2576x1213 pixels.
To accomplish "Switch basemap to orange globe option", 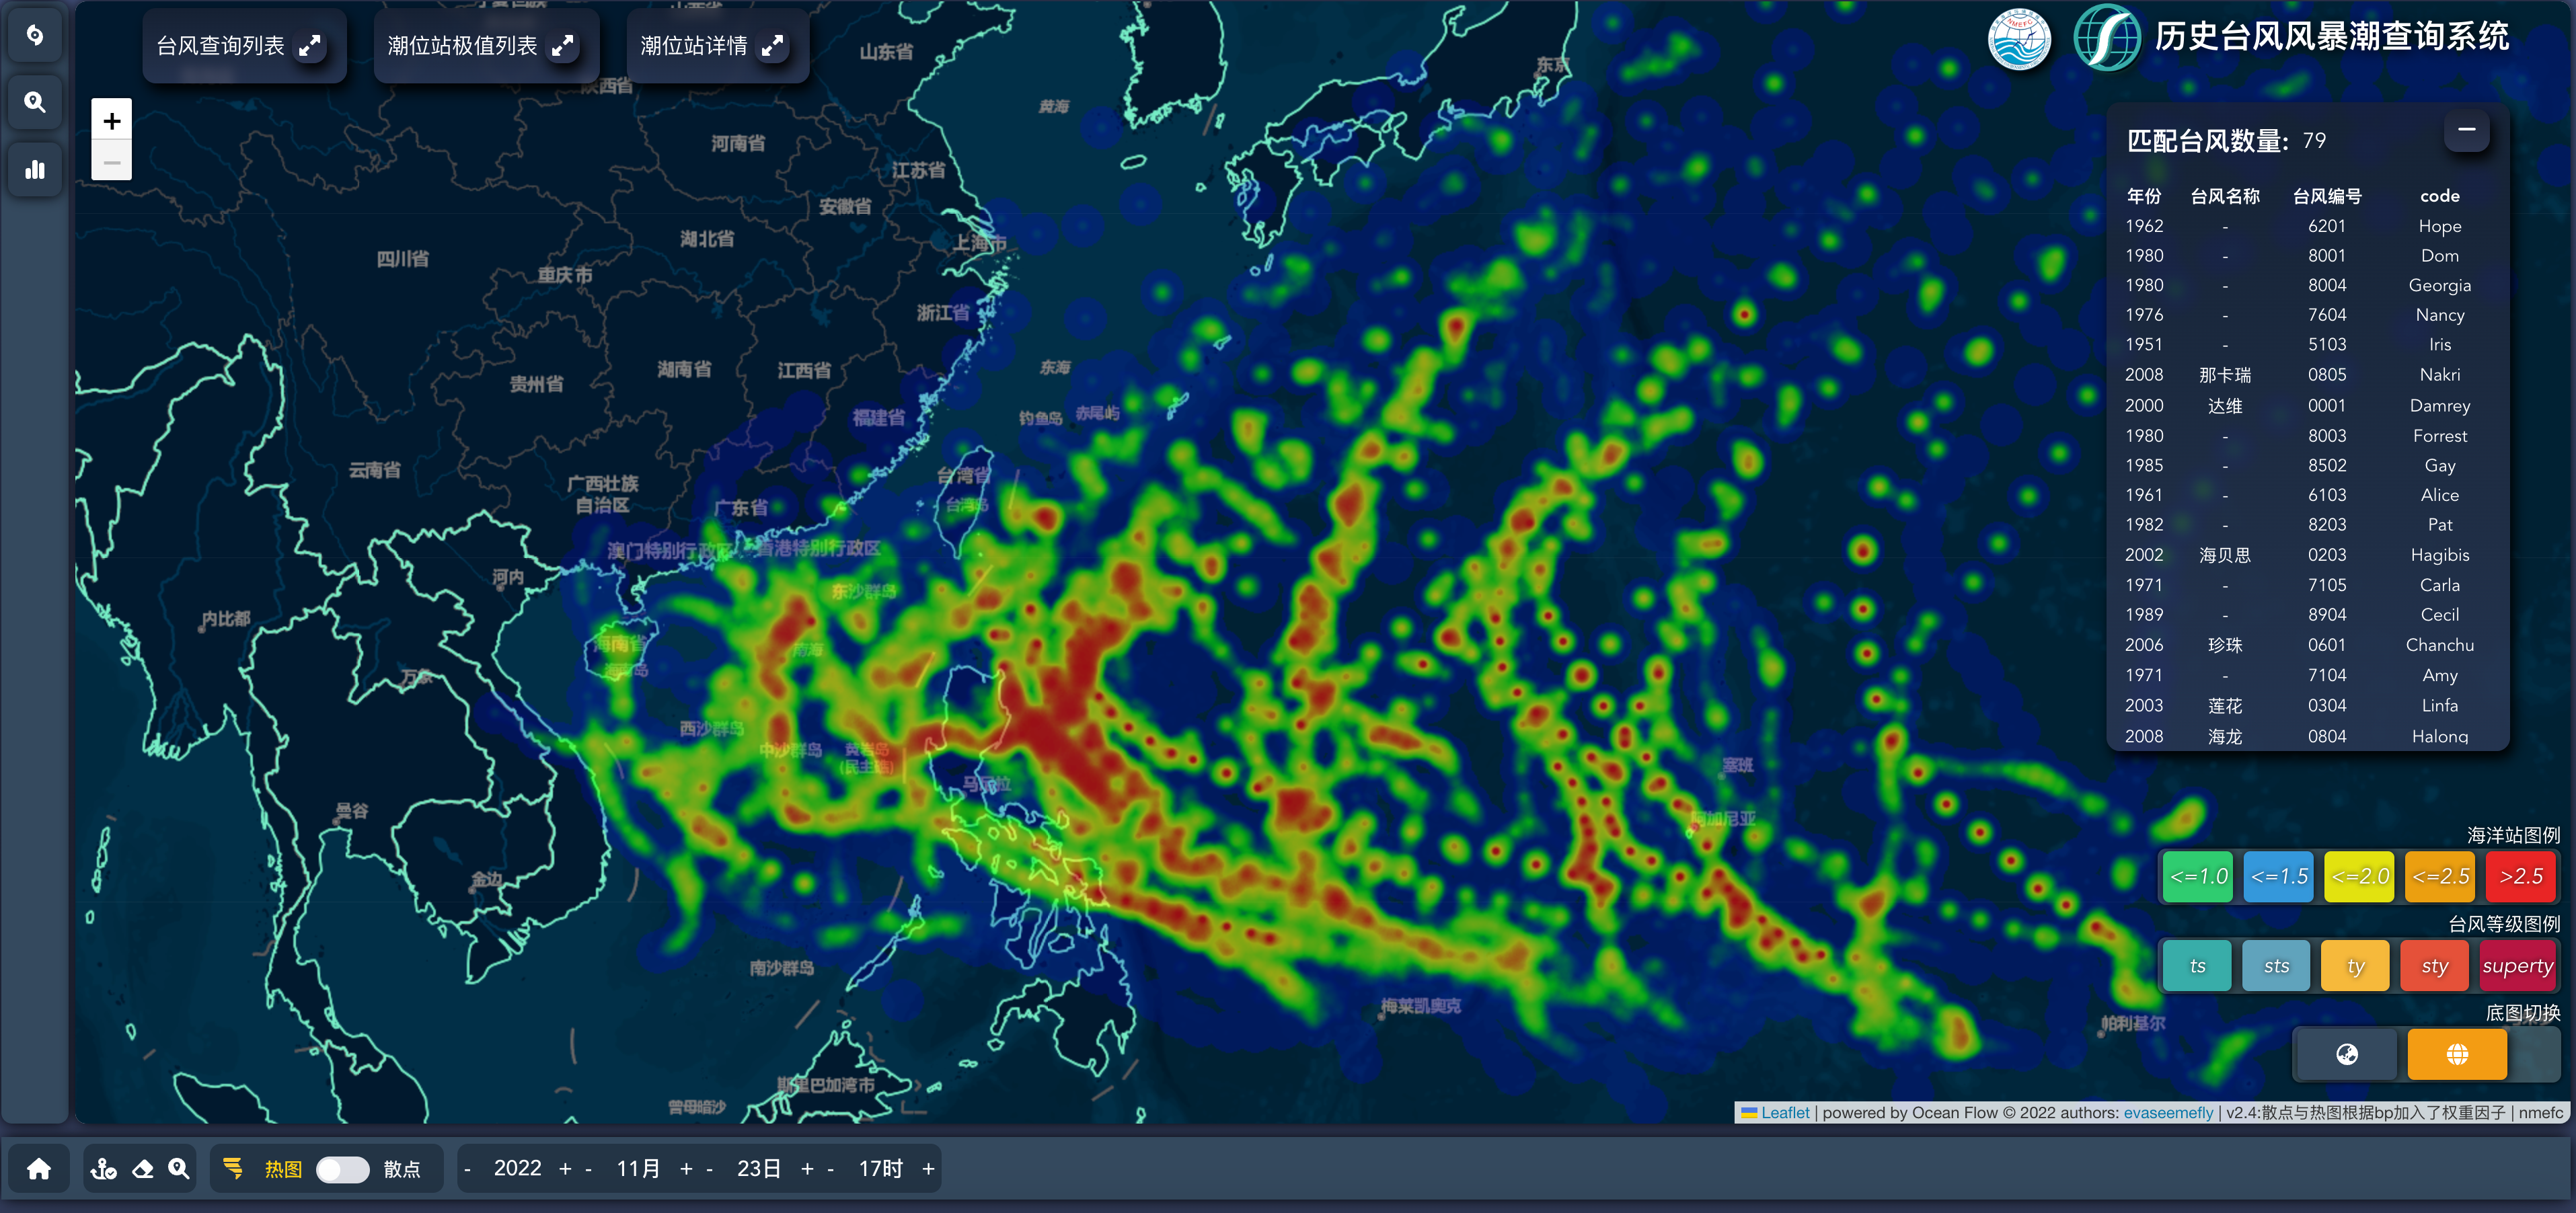I will point(2456,1054).
